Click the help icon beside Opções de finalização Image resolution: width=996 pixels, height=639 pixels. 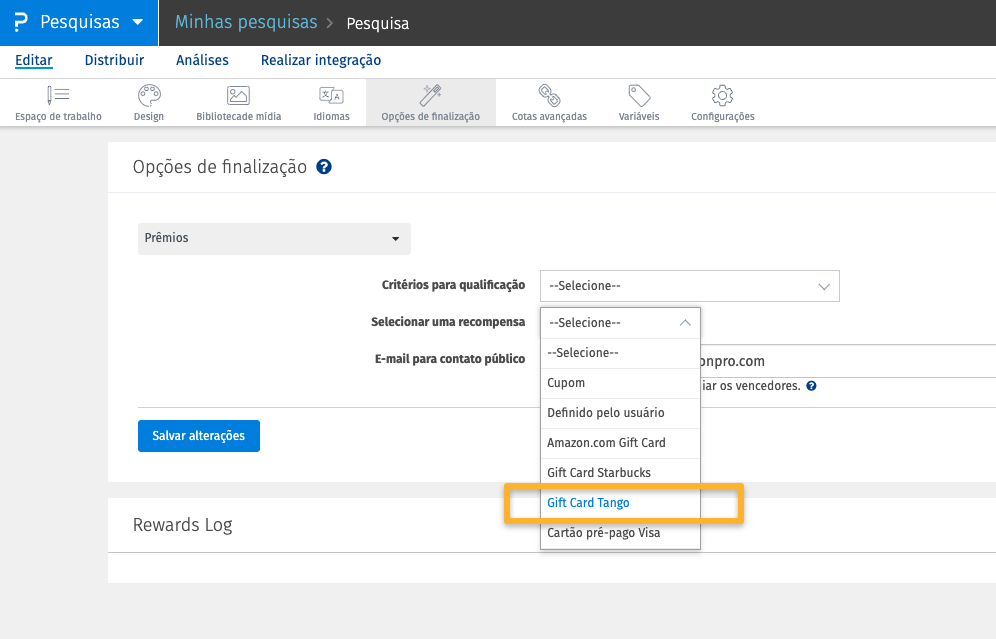324,167
